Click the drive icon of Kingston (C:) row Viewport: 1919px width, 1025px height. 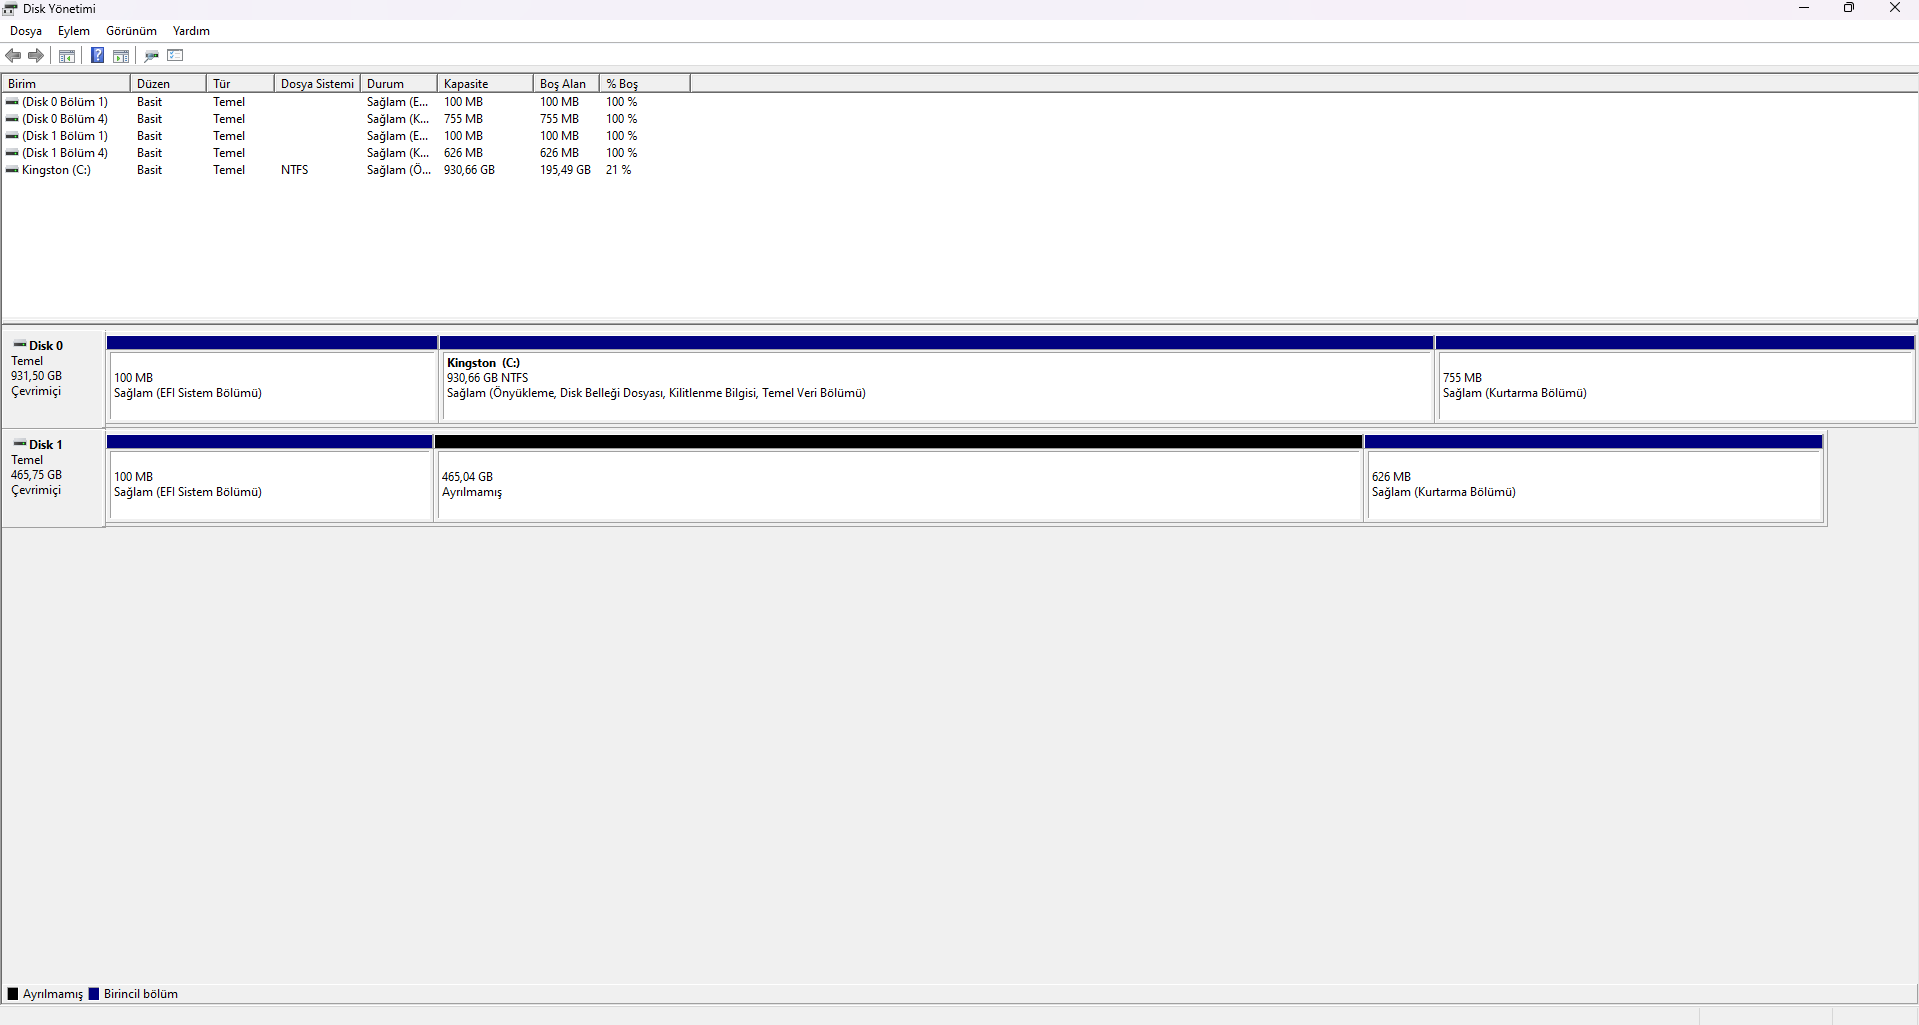point(12,170)
